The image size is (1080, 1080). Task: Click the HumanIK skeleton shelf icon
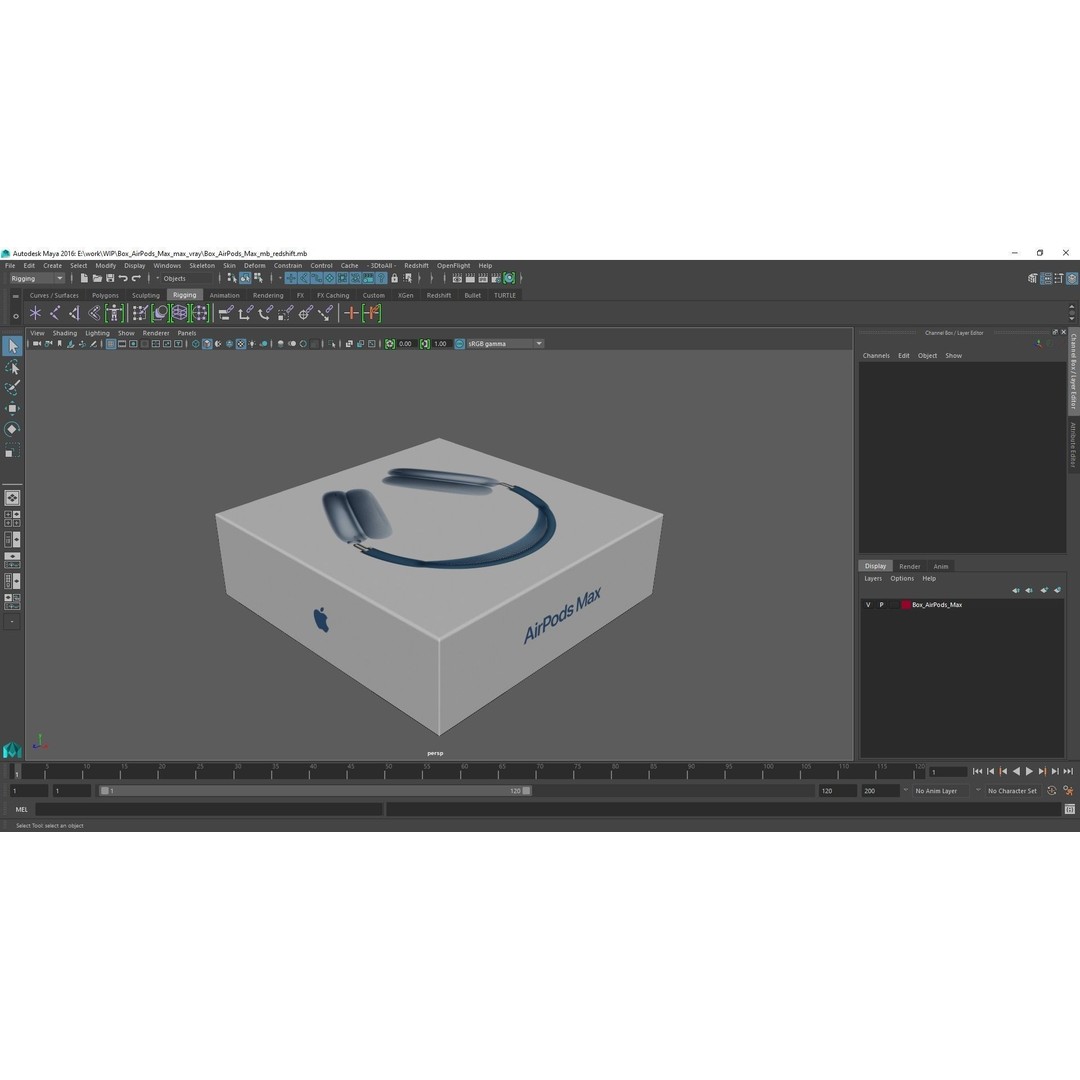114,313
